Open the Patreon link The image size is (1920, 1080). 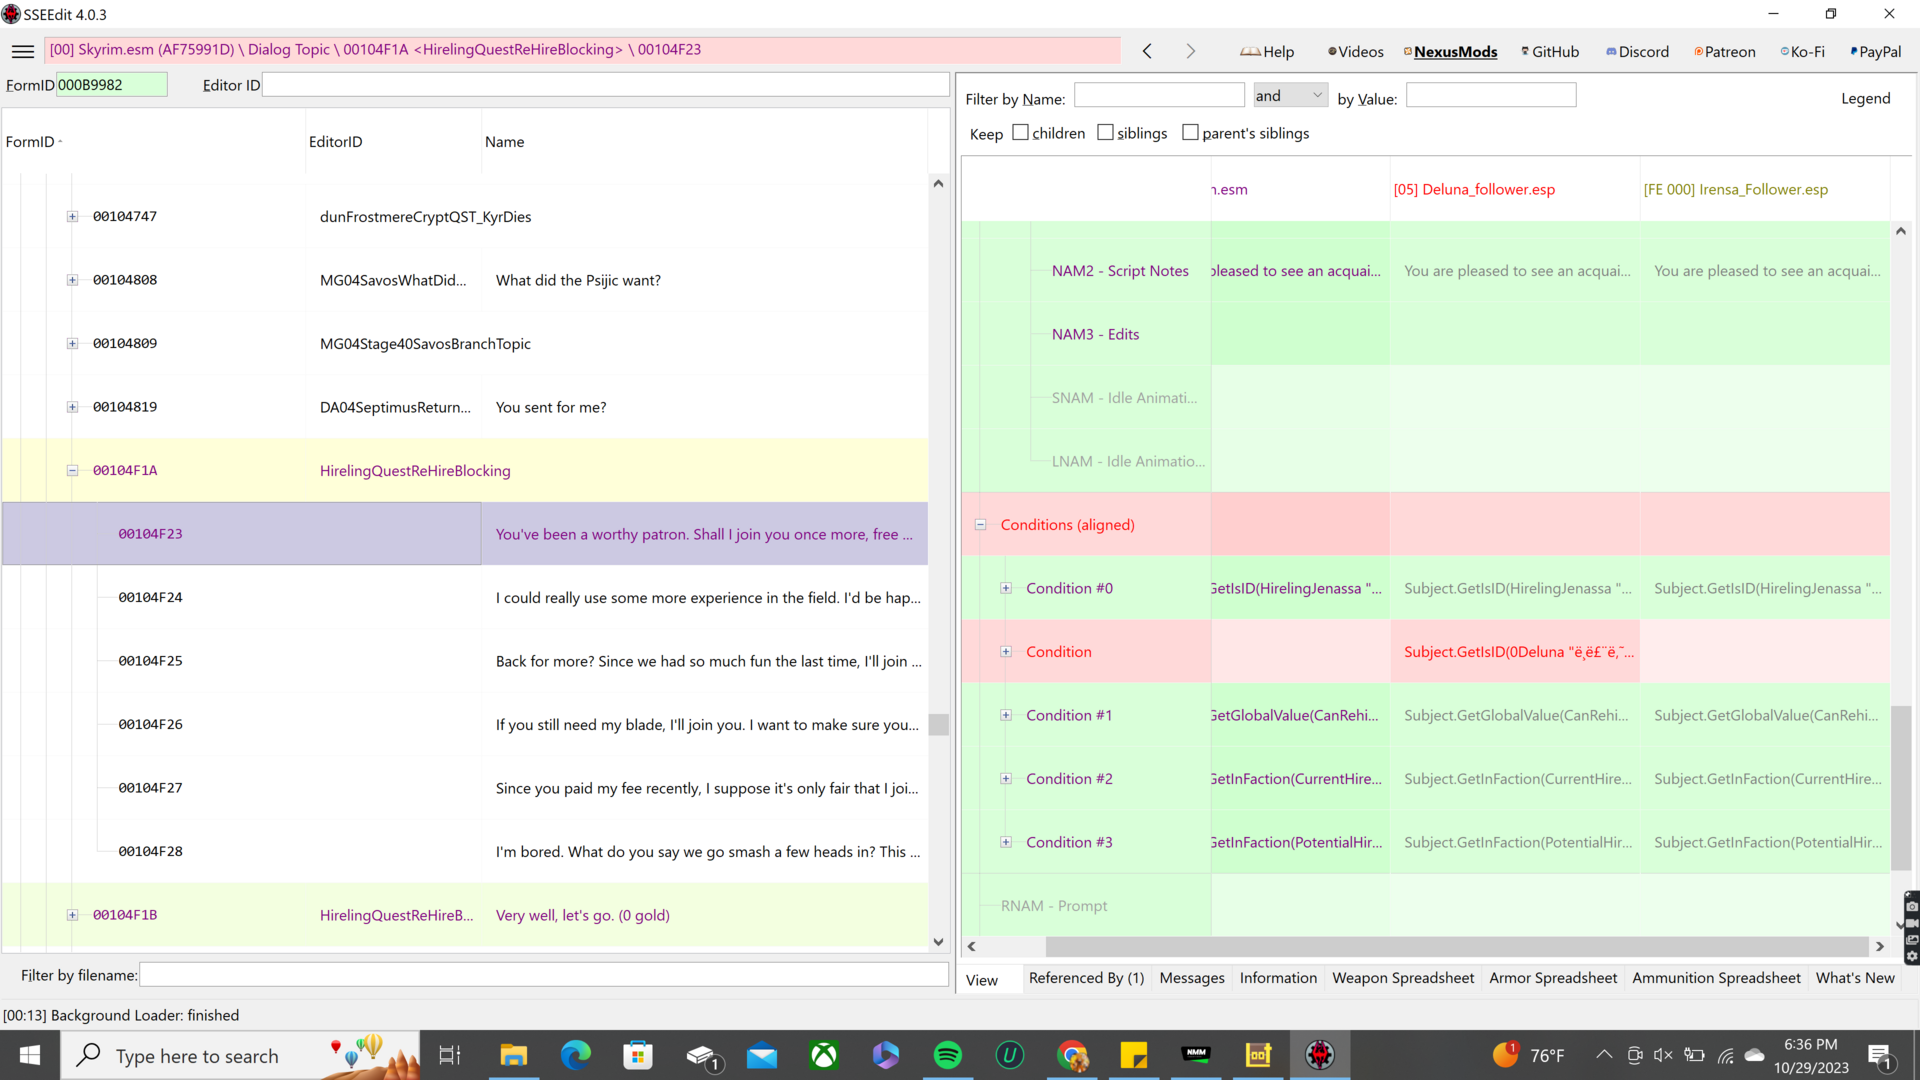pyautogui.click(x=1724, y=52)
